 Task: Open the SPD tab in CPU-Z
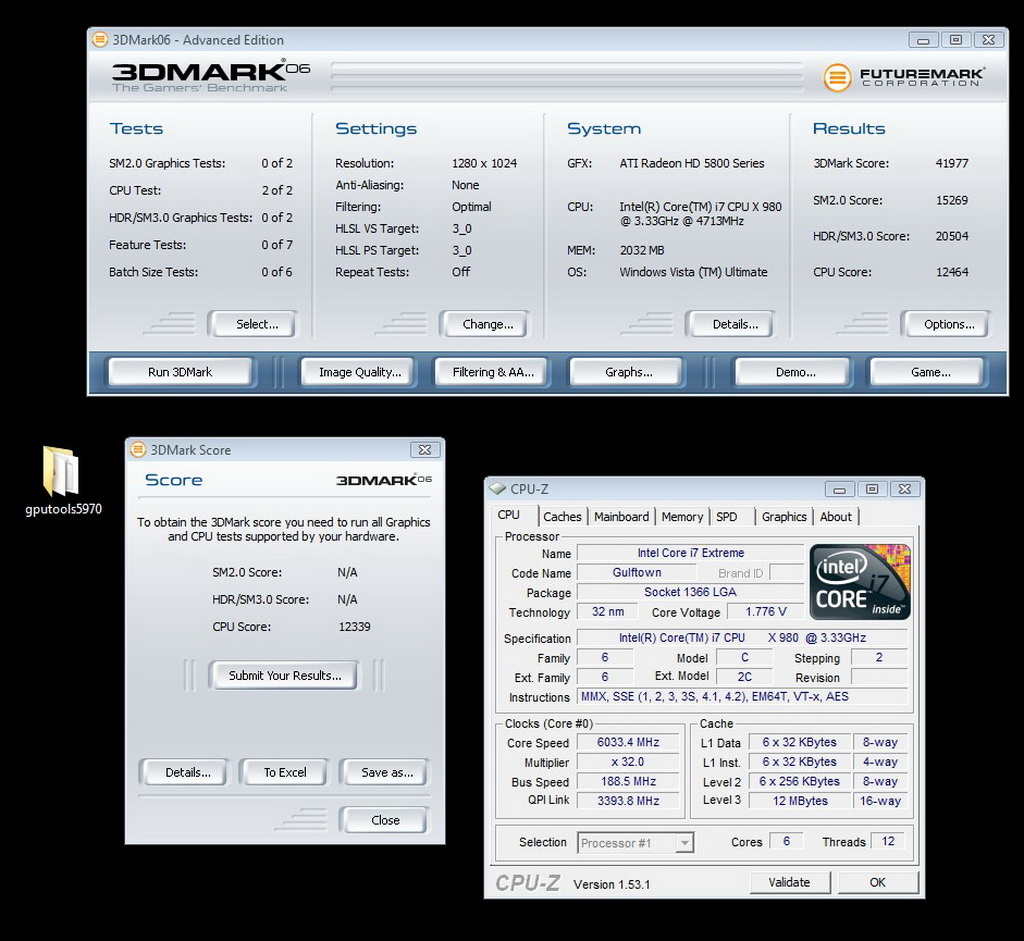tap(726, 517)
